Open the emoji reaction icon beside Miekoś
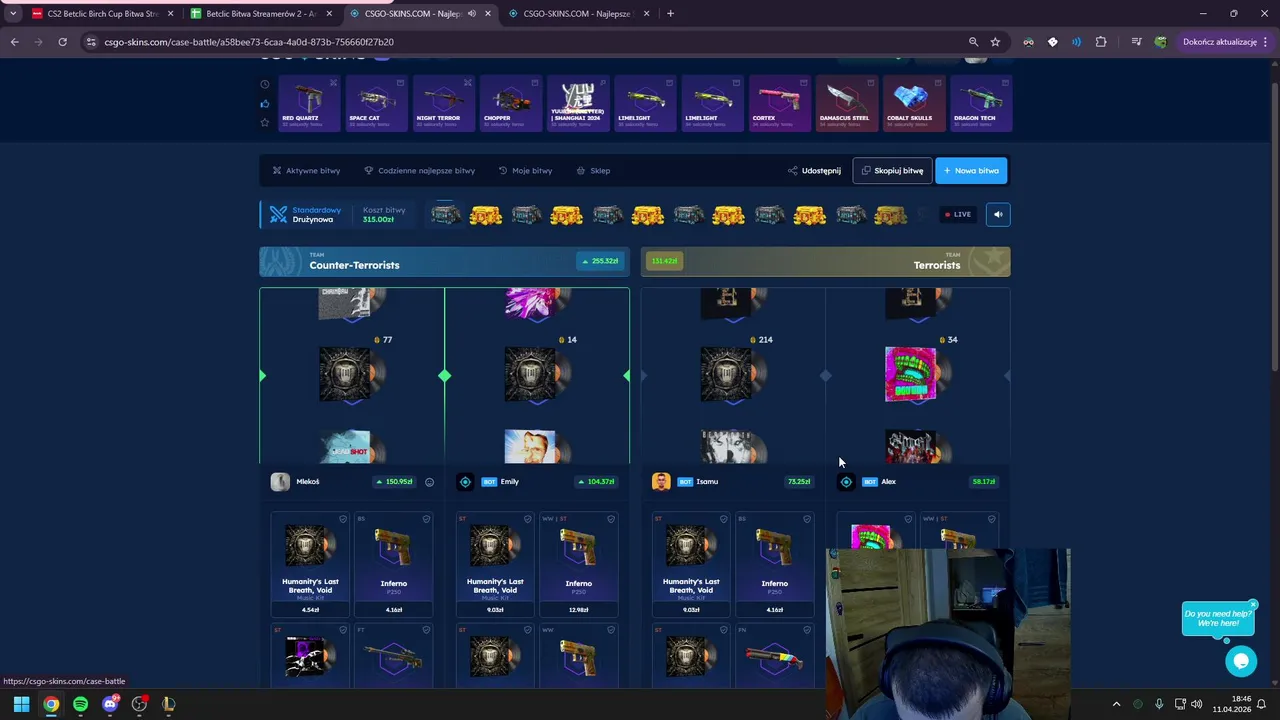The image size is (1280, 720). tap(429, 482)
